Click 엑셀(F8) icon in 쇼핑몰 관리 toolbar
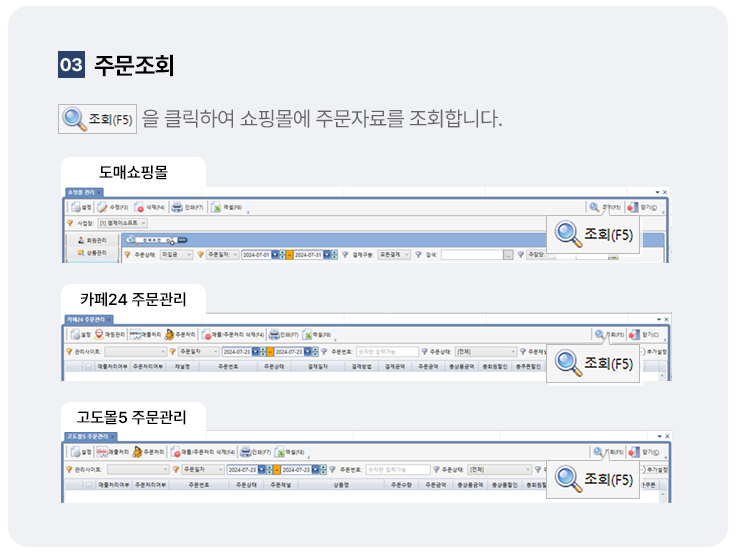This screenshot has width=737, height=557. [216, 207]
